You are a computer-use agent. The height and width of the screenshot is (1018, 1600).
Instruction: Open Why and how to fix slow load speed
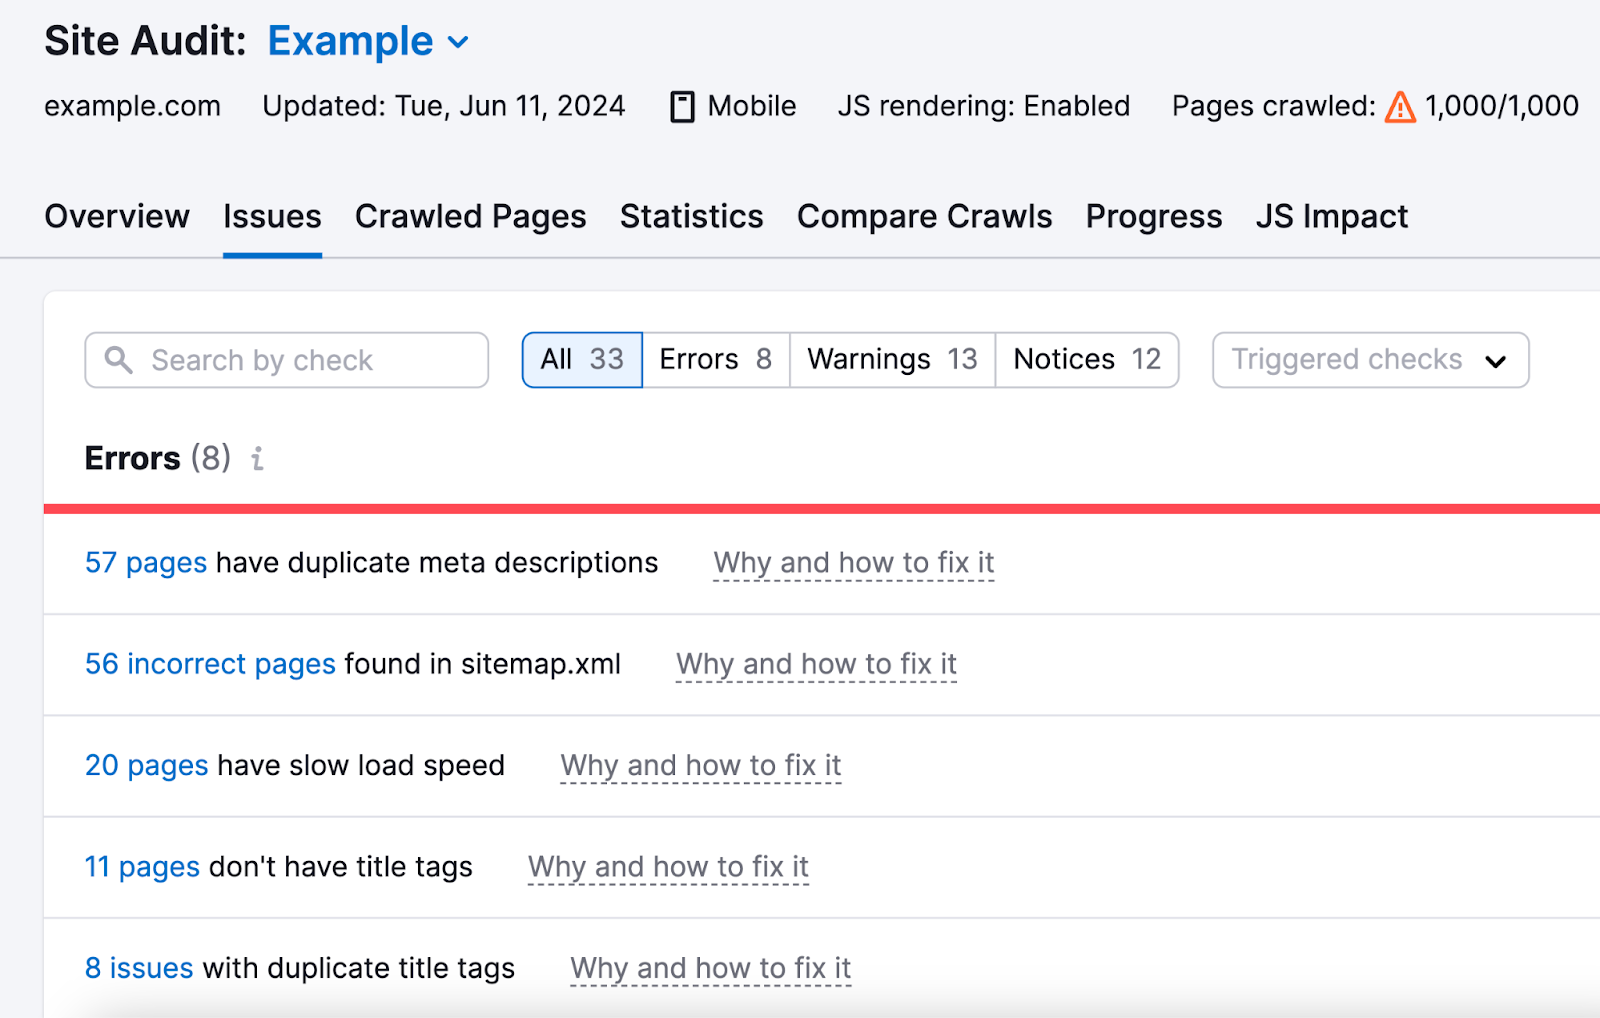tap(700, 766)
